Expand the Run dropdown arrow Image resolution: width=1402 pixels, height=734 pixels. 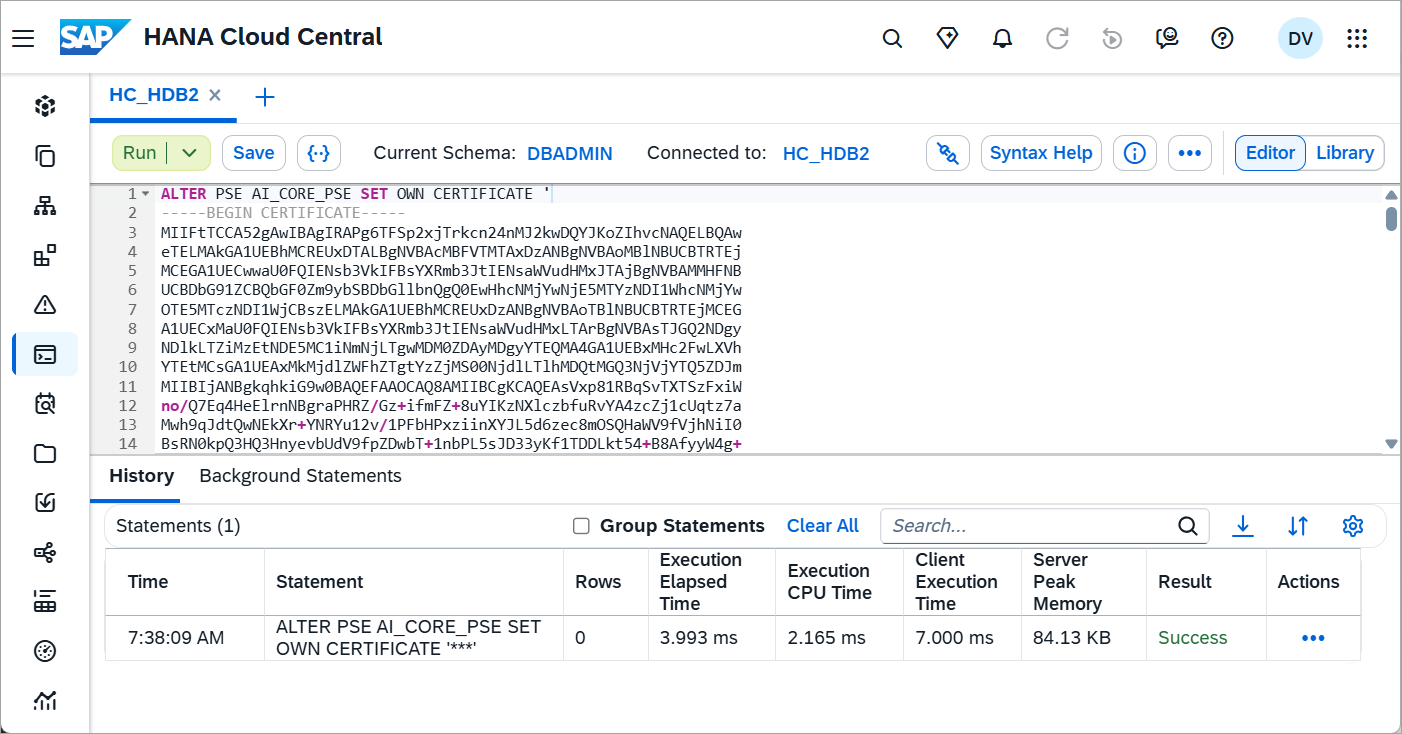190,153
